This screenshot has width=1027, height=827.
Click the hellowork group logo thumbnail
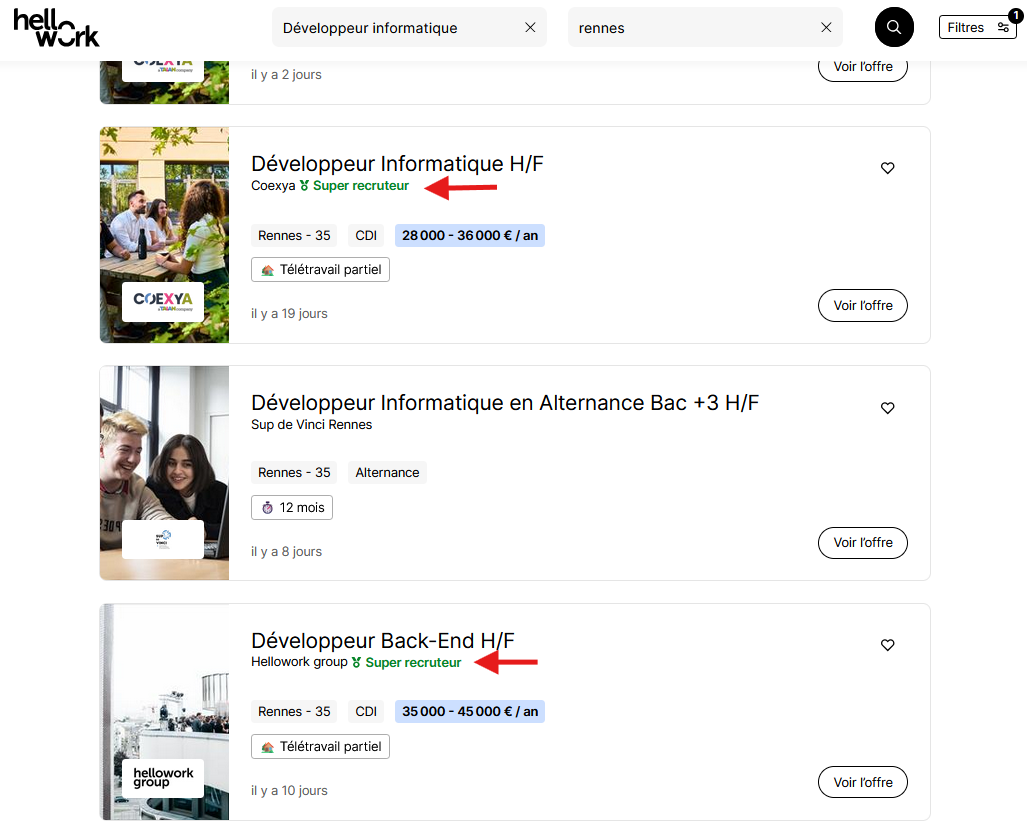163,778
